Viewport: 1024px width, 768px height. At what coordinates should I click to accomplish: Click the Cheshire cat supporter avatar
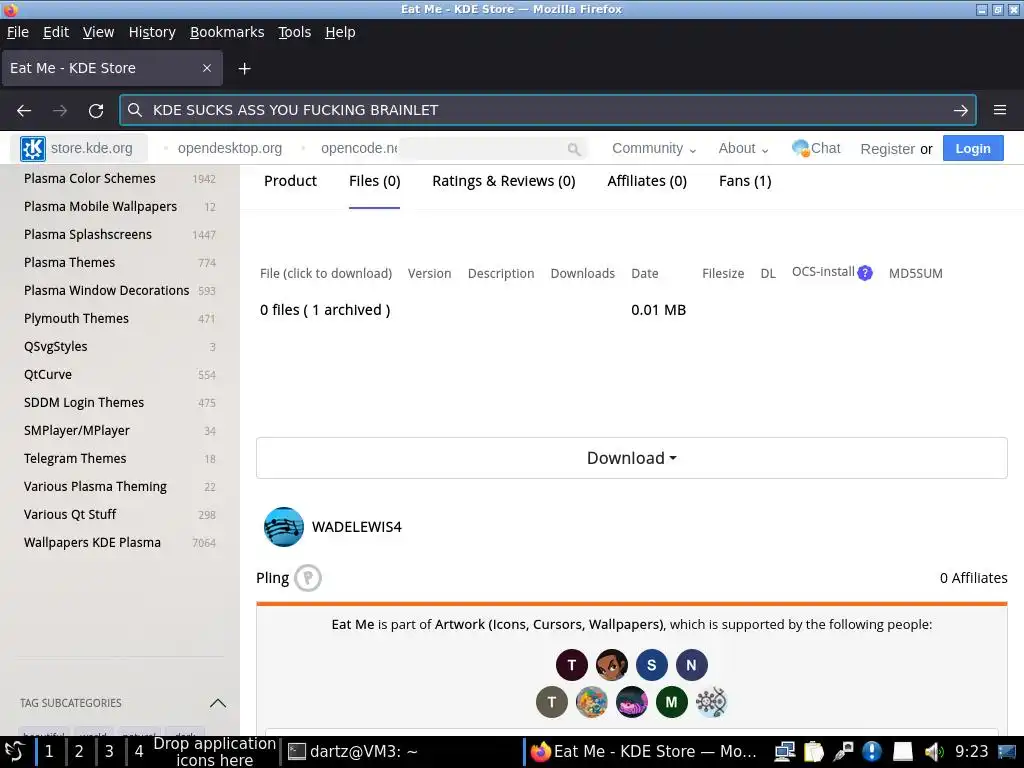632,702
